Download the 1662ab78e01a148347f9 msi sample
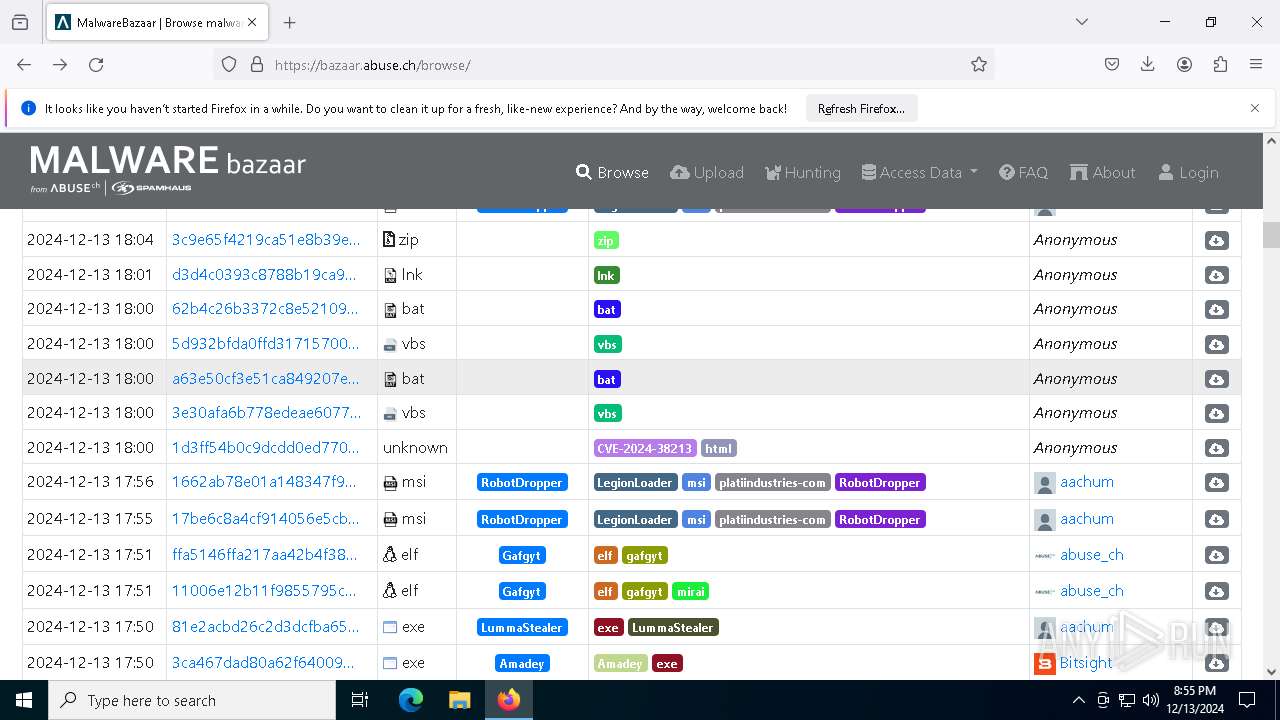 point(1216,482)
